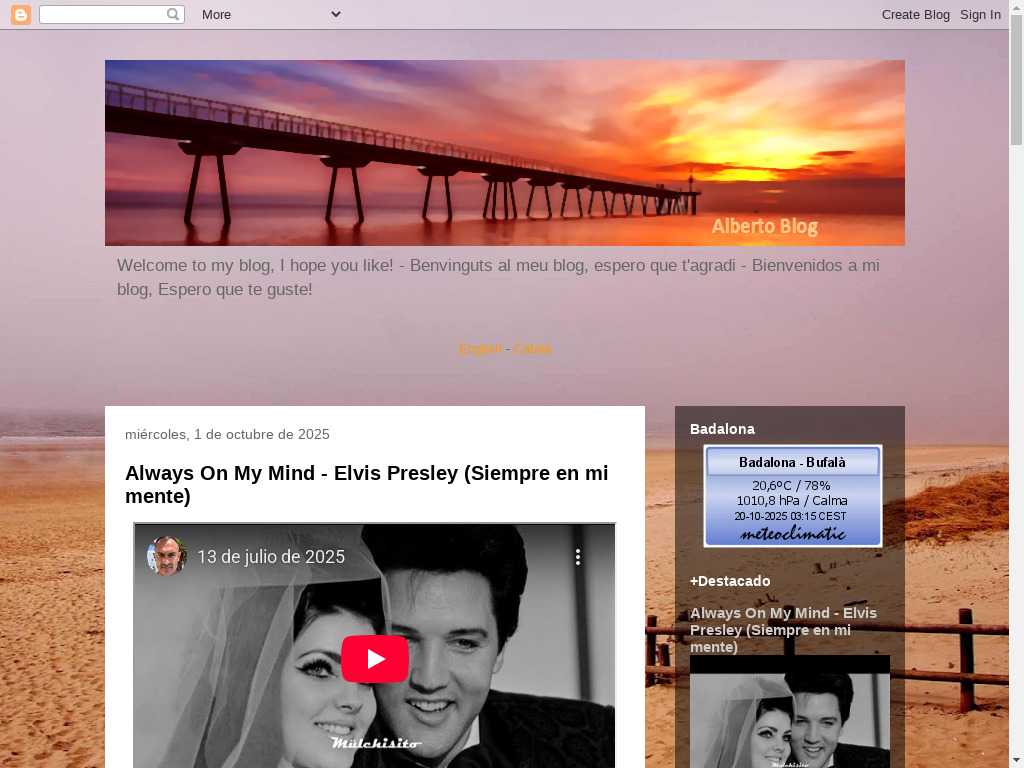Open the video's three-dot options menu
The height and width of the screenshot is (768, 1024).
click(x=577, y=557)
